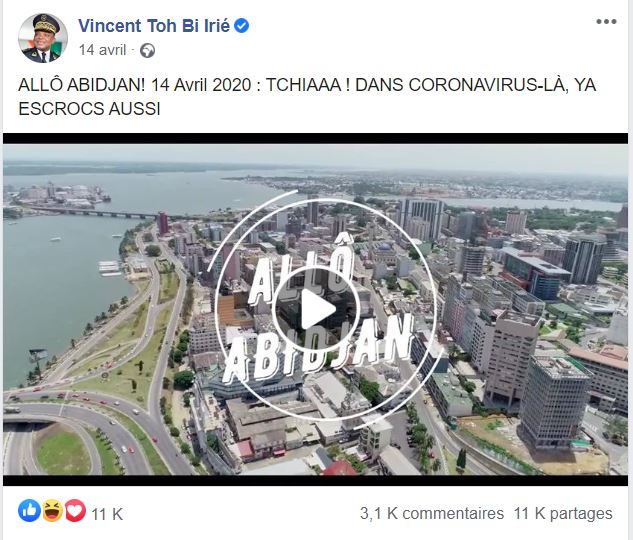This screenshot has width=633, height=540.
Task: Open the 11 K reactions count
Action: (x=107, y=514)
